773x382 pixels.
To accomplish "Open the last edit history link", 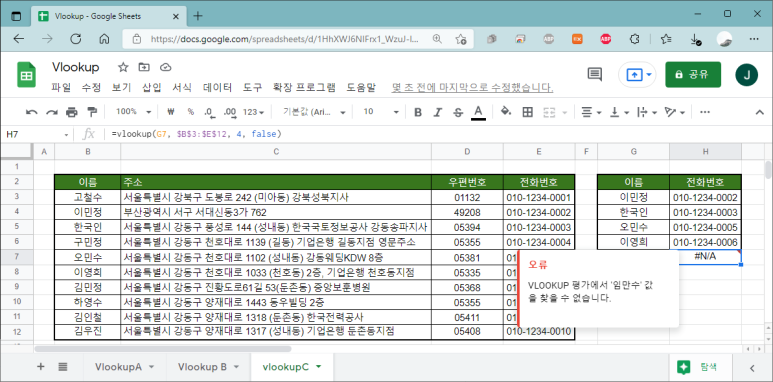I will (x=472, y=88).
